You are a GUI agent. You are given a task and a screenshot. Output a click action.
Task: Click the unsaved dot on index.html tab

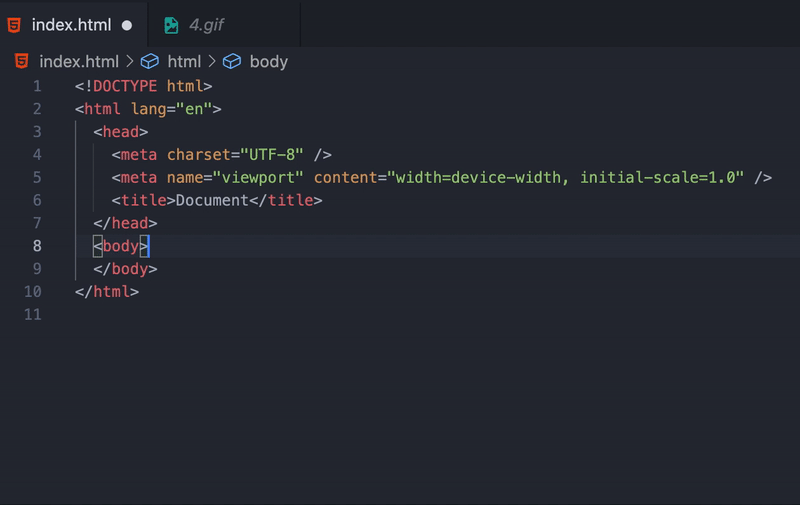tap(127, 25)
